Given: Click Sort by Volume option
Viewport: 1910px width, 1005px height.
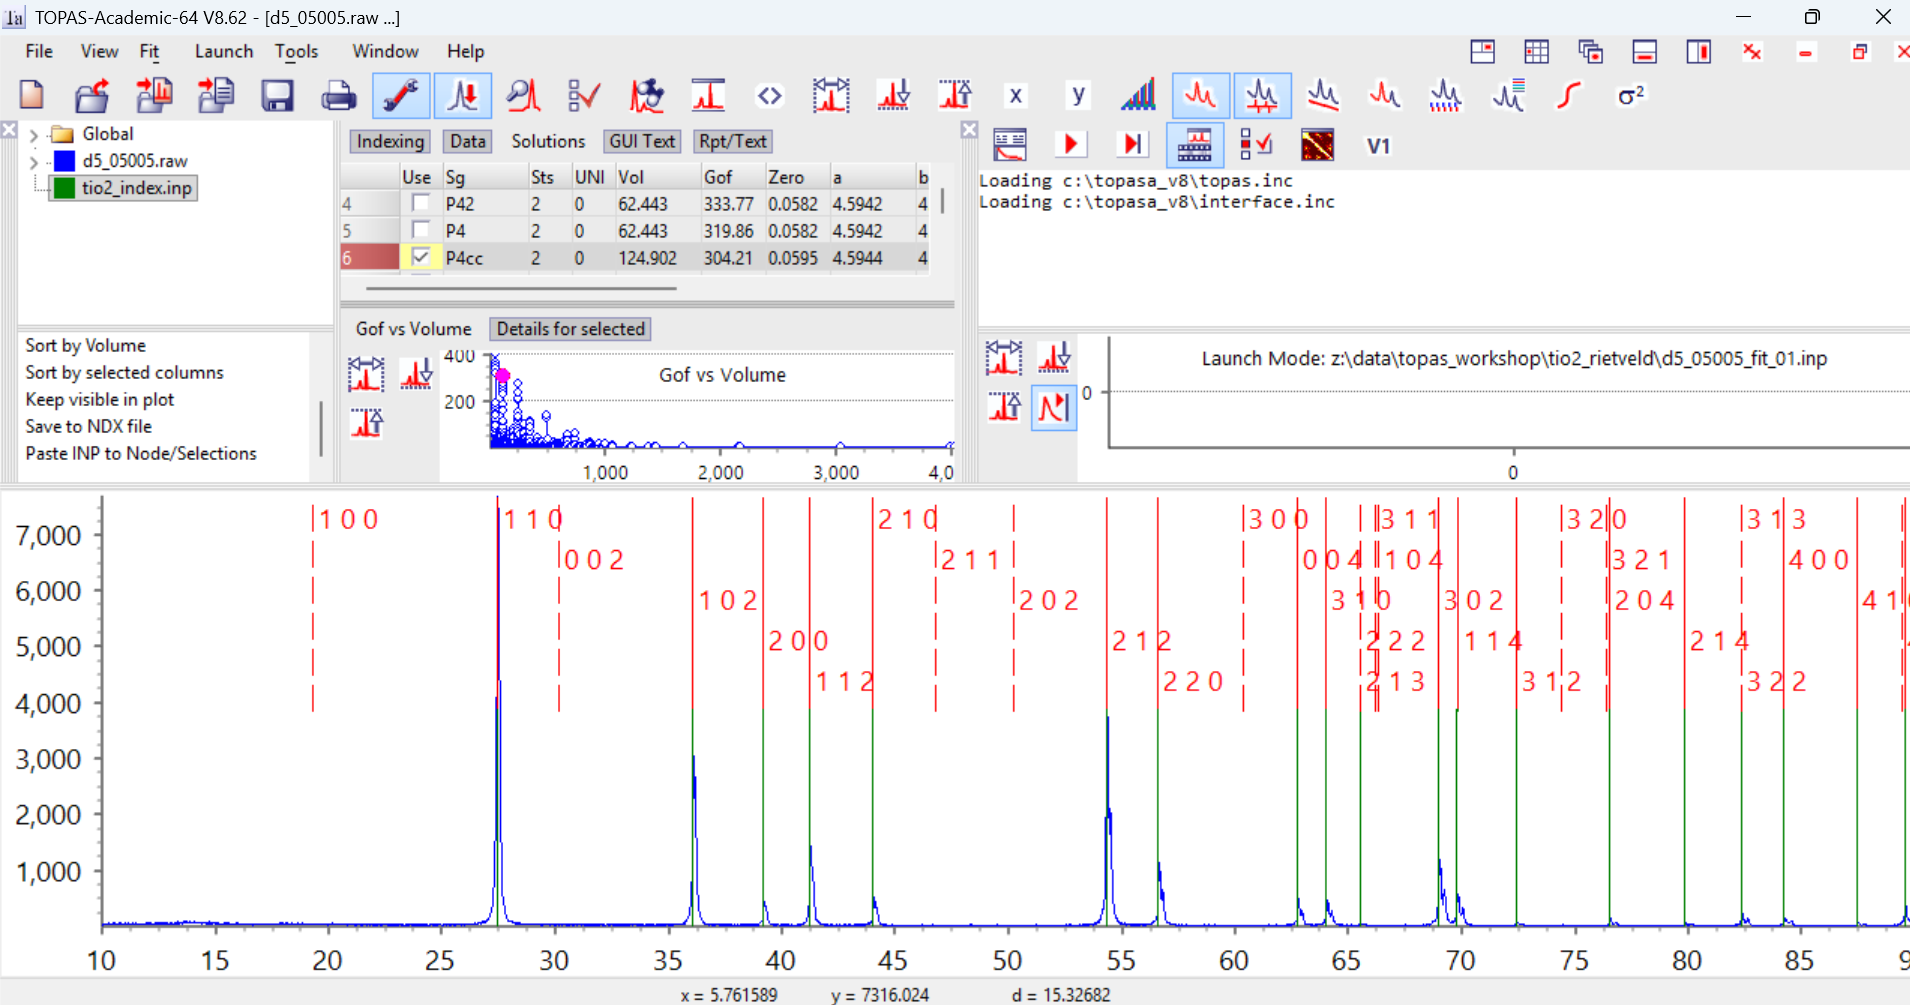Looking at the screenshot, I should click(x=86, y=345).
